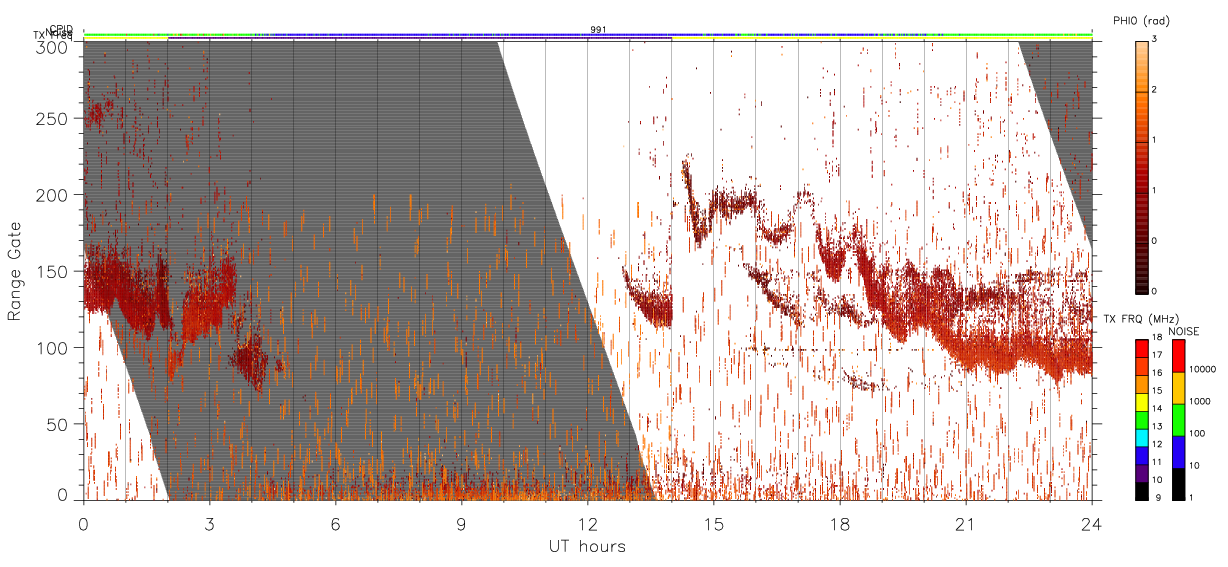
Task: Click y-axis tick label '100'
Action: 53,347
